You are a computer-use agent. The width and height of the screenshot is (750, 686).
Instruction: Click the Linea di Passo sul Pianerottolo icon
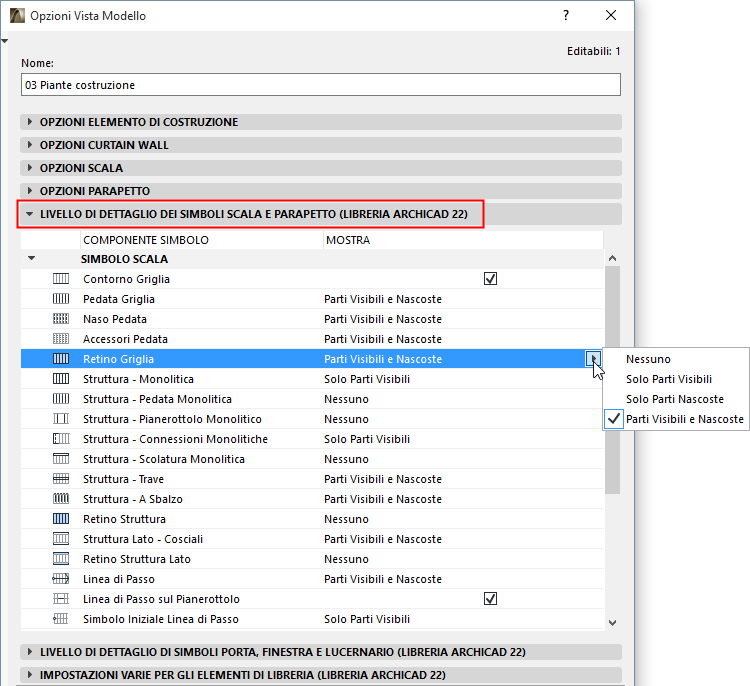[x=61, y=599]
